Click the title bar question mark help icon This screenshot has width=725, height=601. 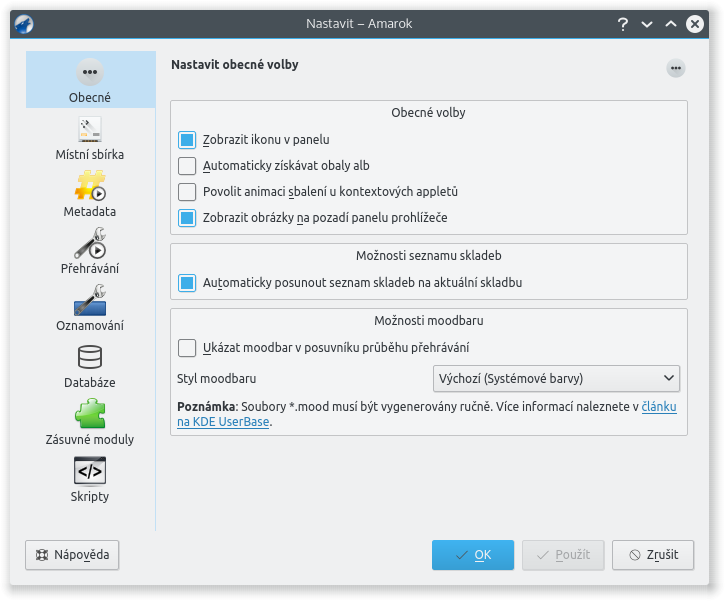(623, 24)
